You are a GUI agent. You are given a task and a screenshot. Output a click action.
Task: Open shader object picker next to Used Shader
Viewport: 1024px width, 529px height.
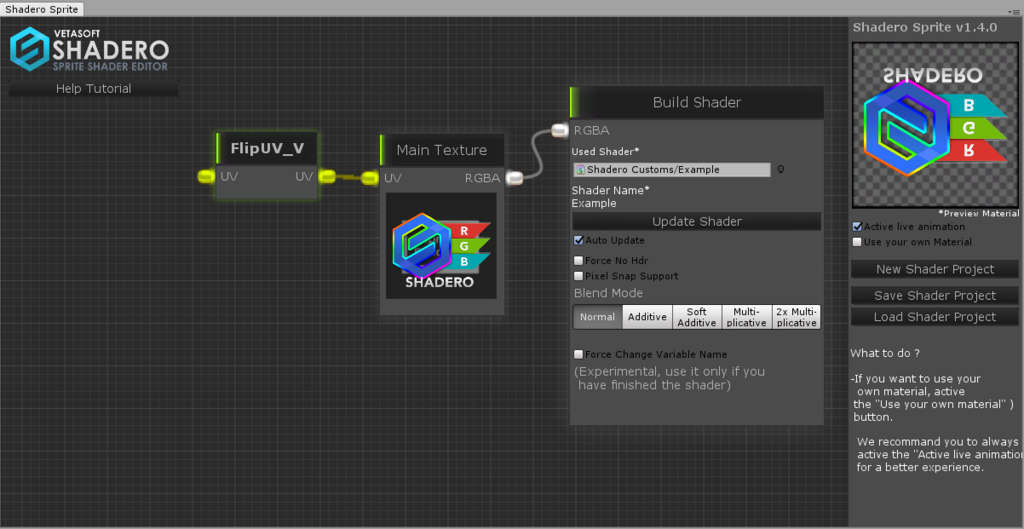pyautogui.click(x=780, y=170)
